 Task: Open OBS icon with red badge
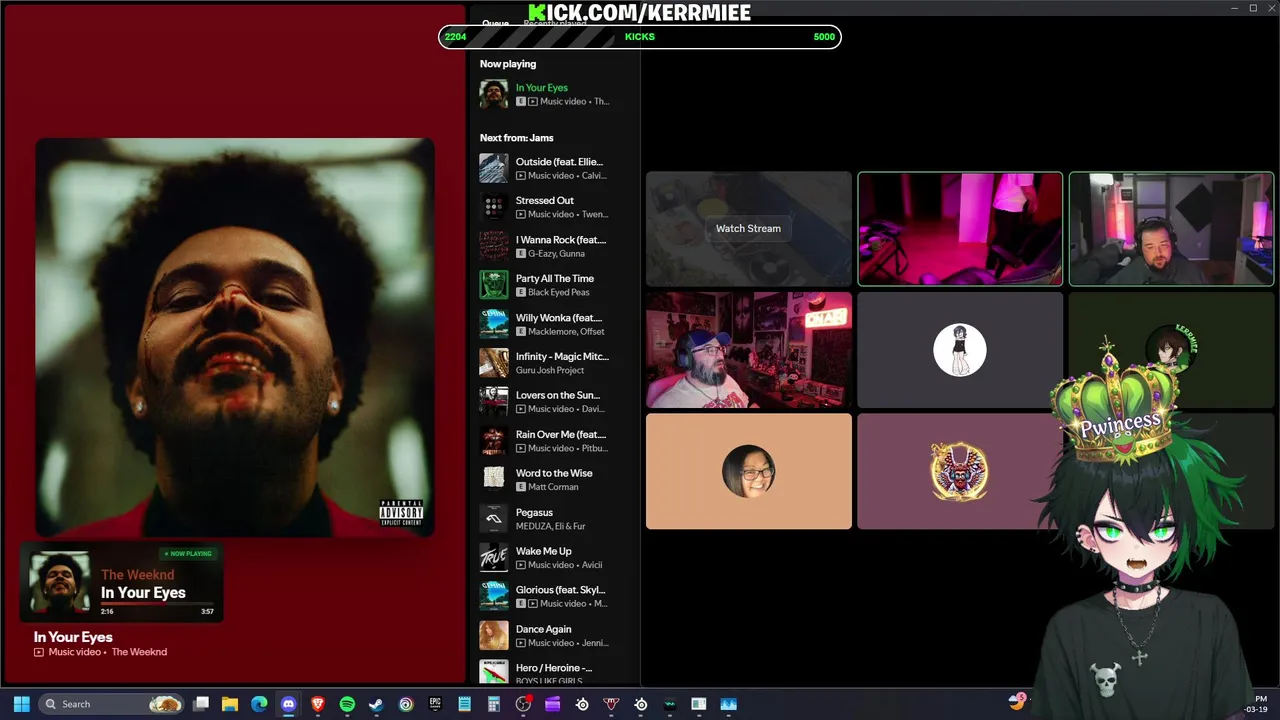(x=523, y=704)
